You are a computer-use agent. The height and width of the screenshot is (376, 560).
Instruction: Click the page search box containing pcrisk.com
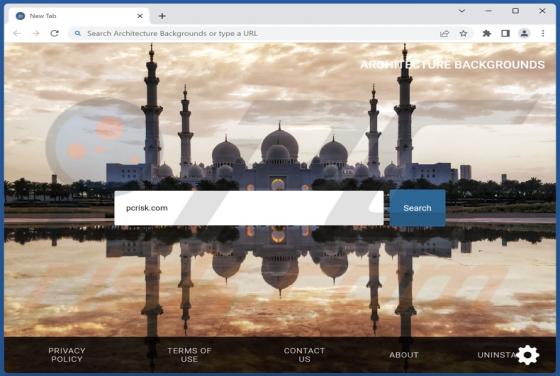249,208
